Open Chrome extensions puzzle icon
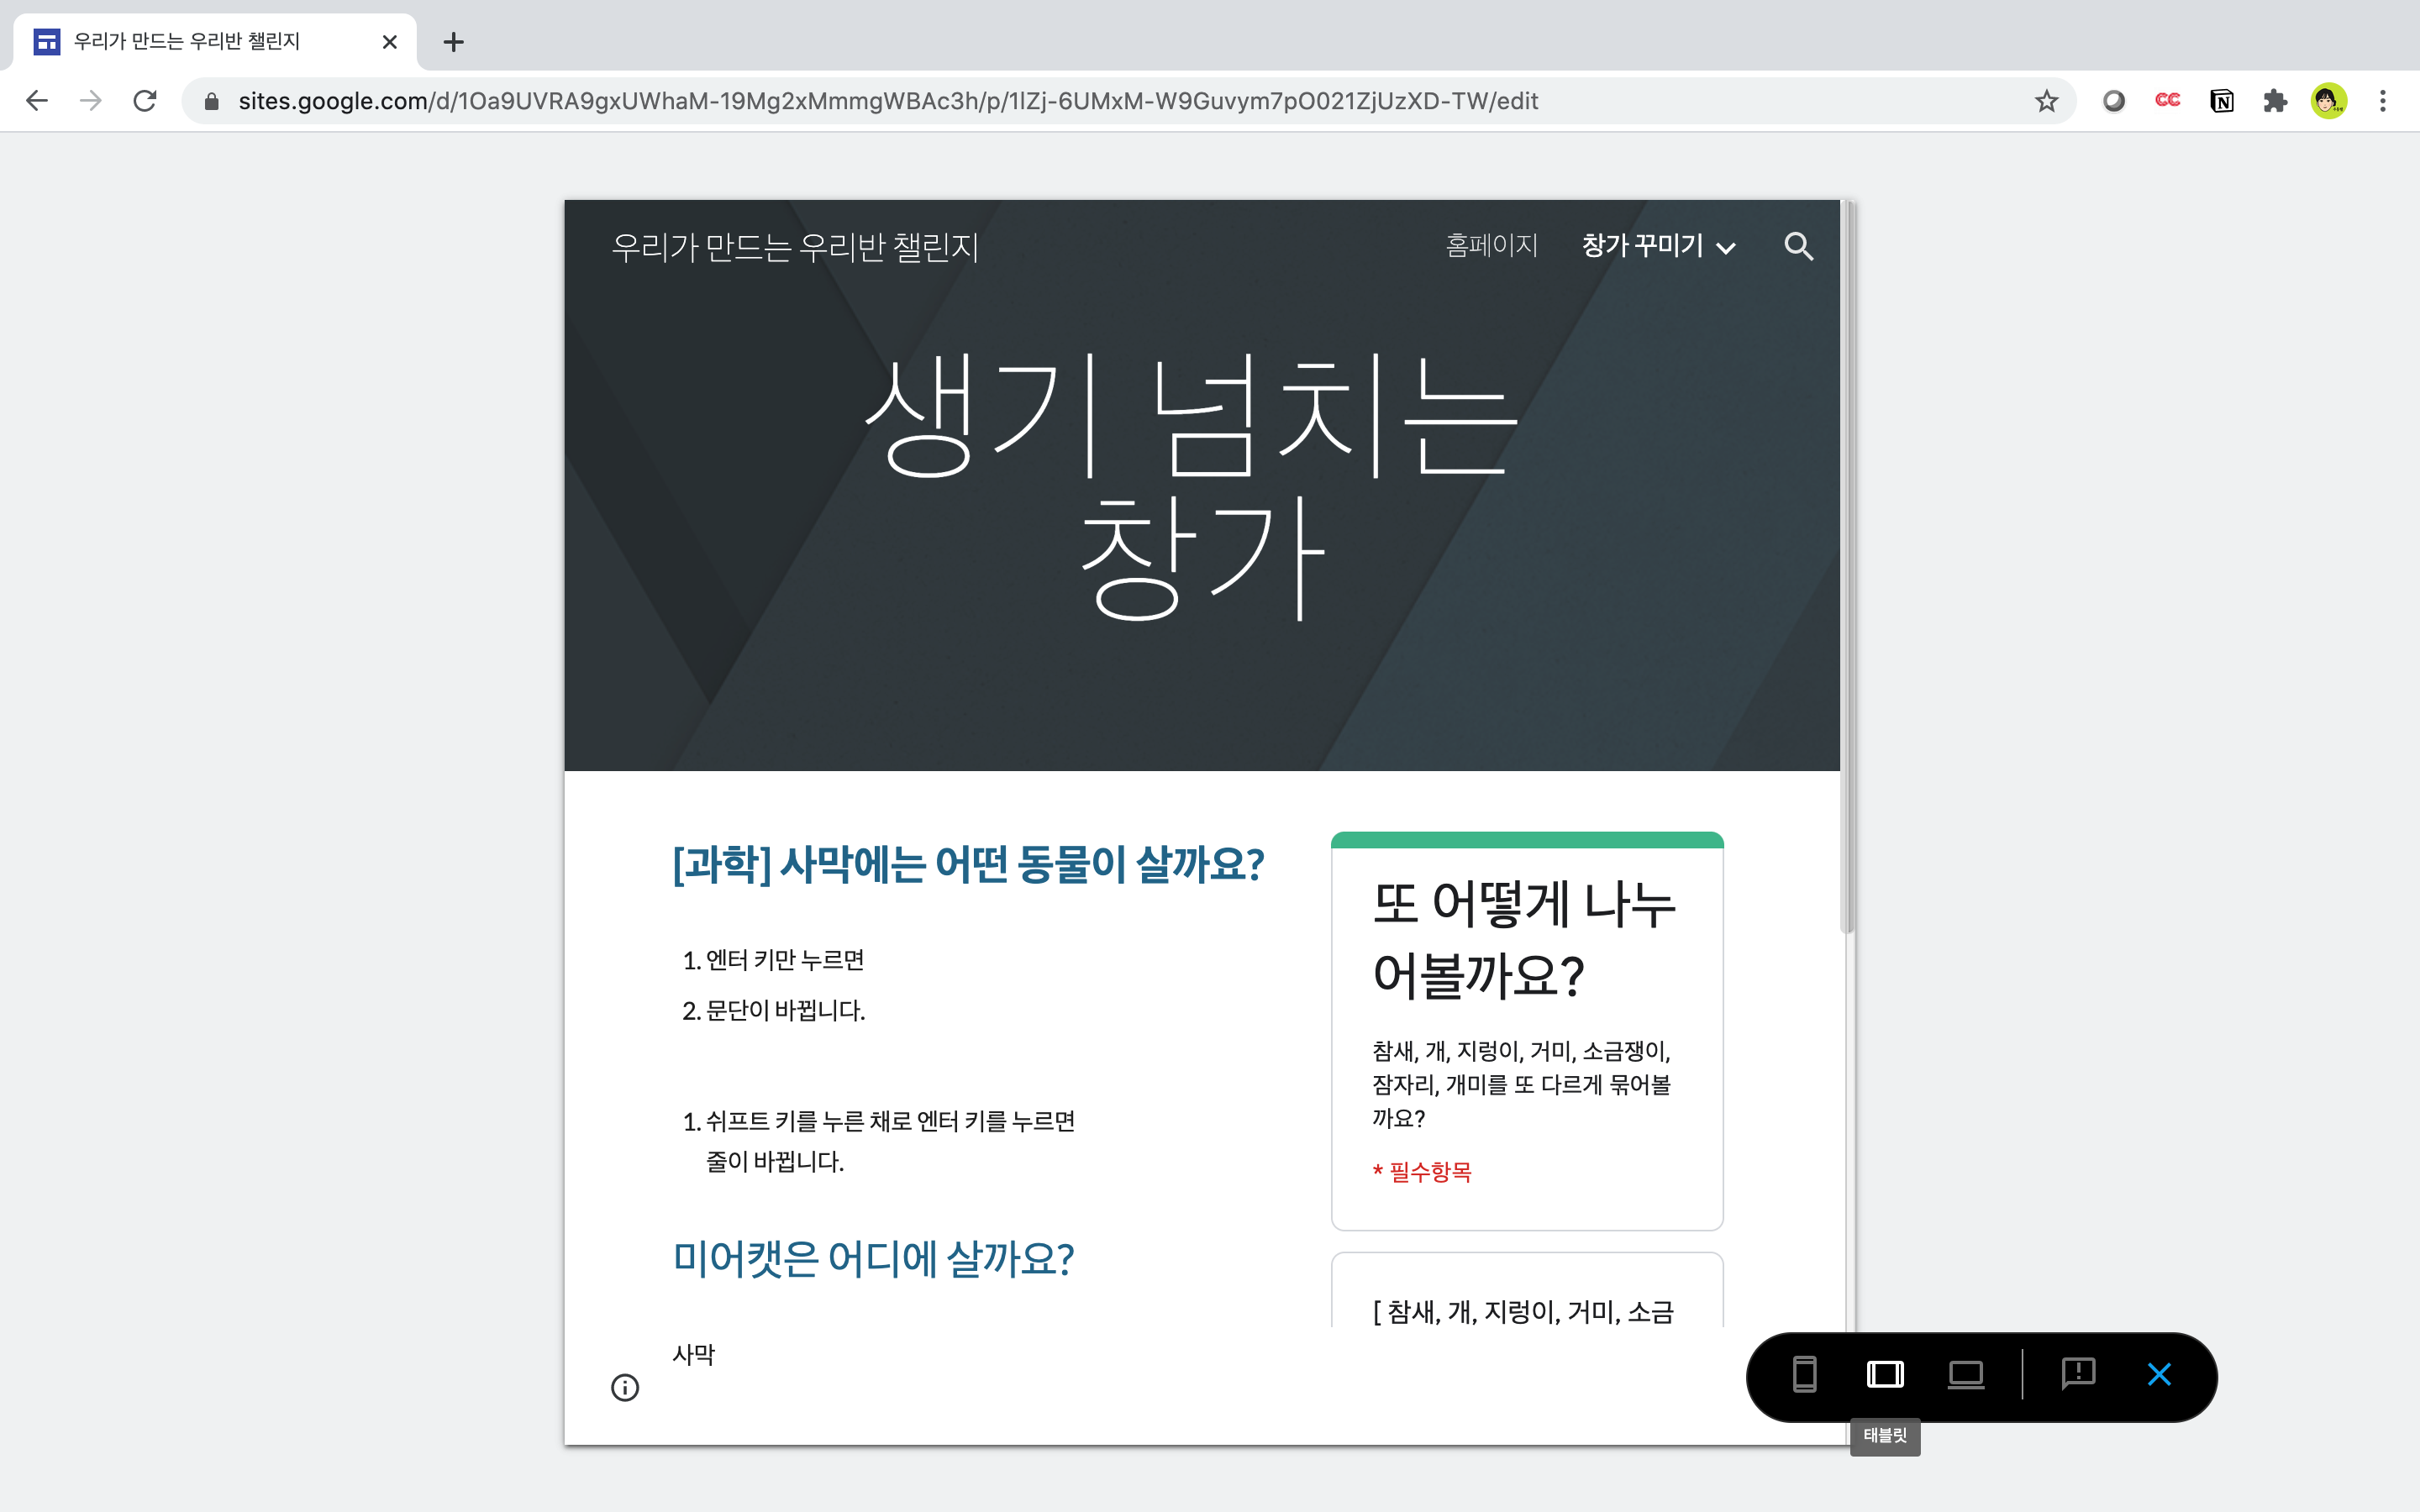 2275,101
